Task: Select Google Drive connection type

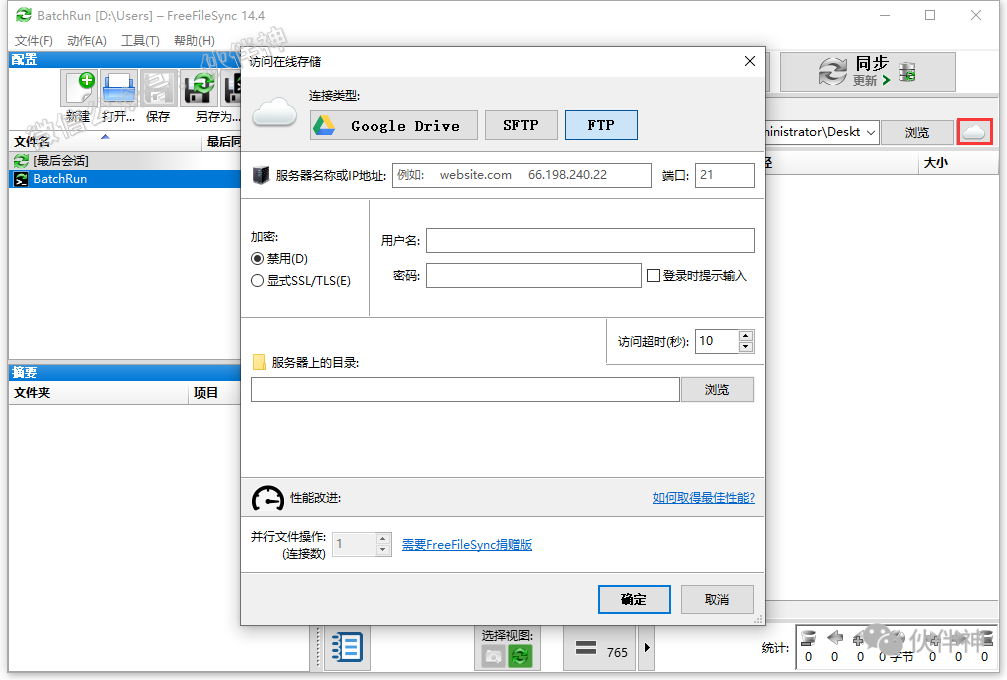Action: click(x=394, y=125)
